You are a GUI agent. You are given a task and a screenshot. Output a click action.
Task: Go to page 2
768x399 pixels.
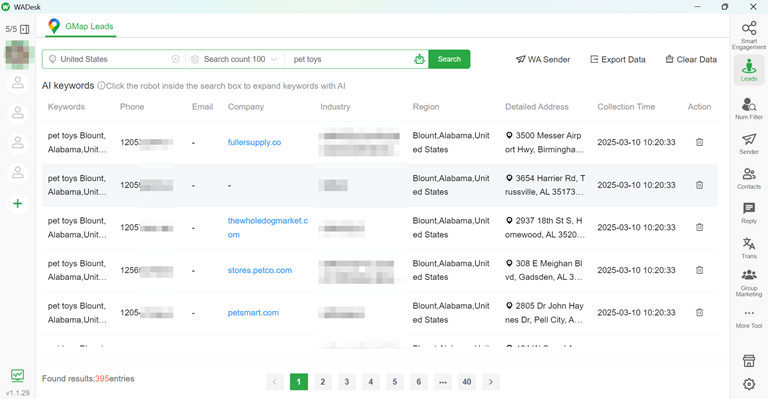coord(323,382)
